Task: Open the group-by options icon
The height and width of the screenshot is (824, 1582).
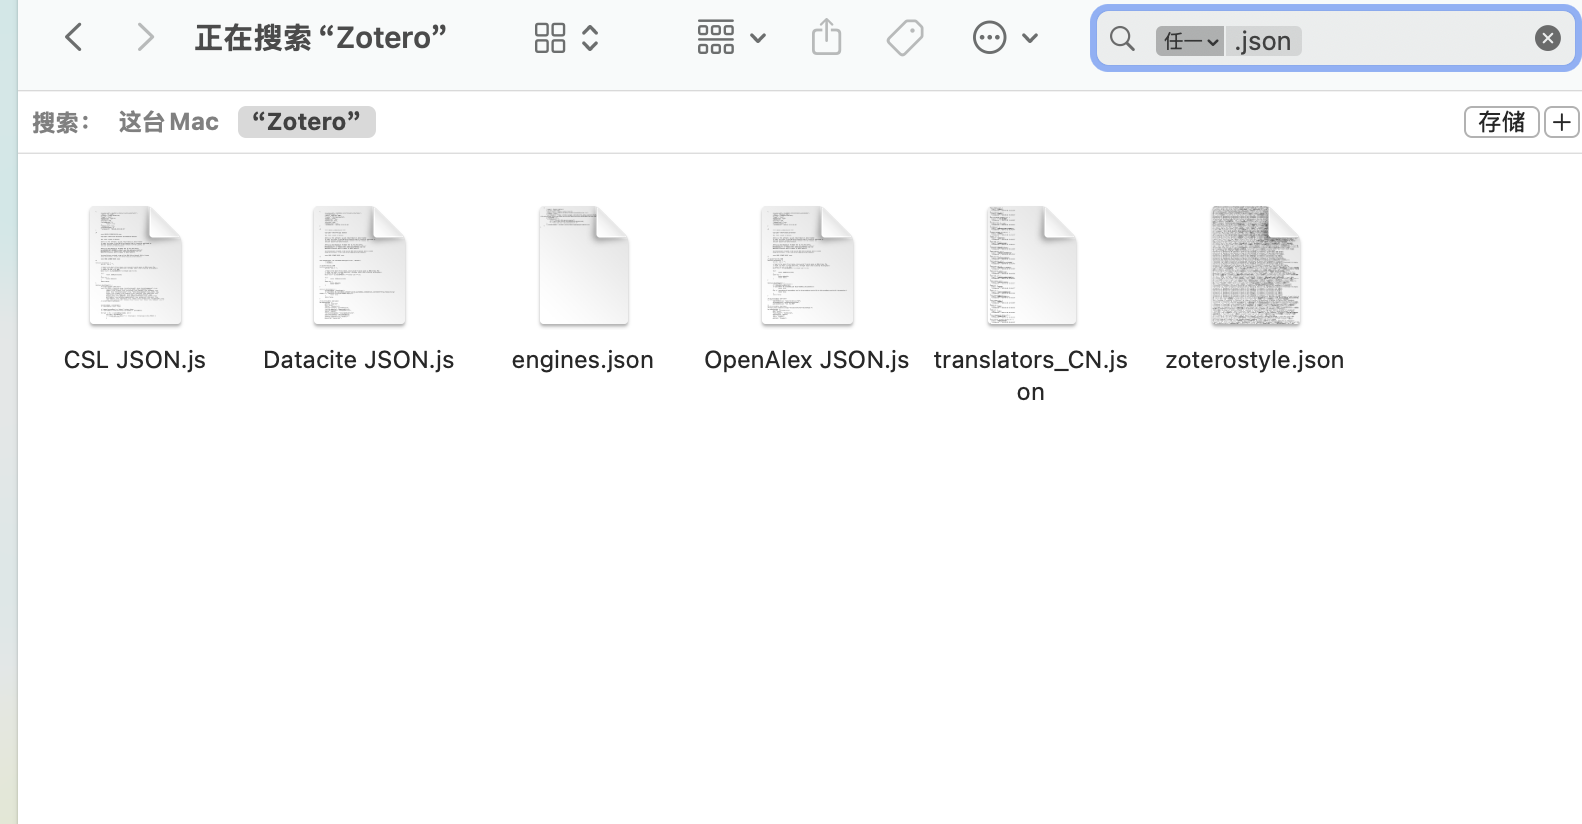Action: [716, 38]
